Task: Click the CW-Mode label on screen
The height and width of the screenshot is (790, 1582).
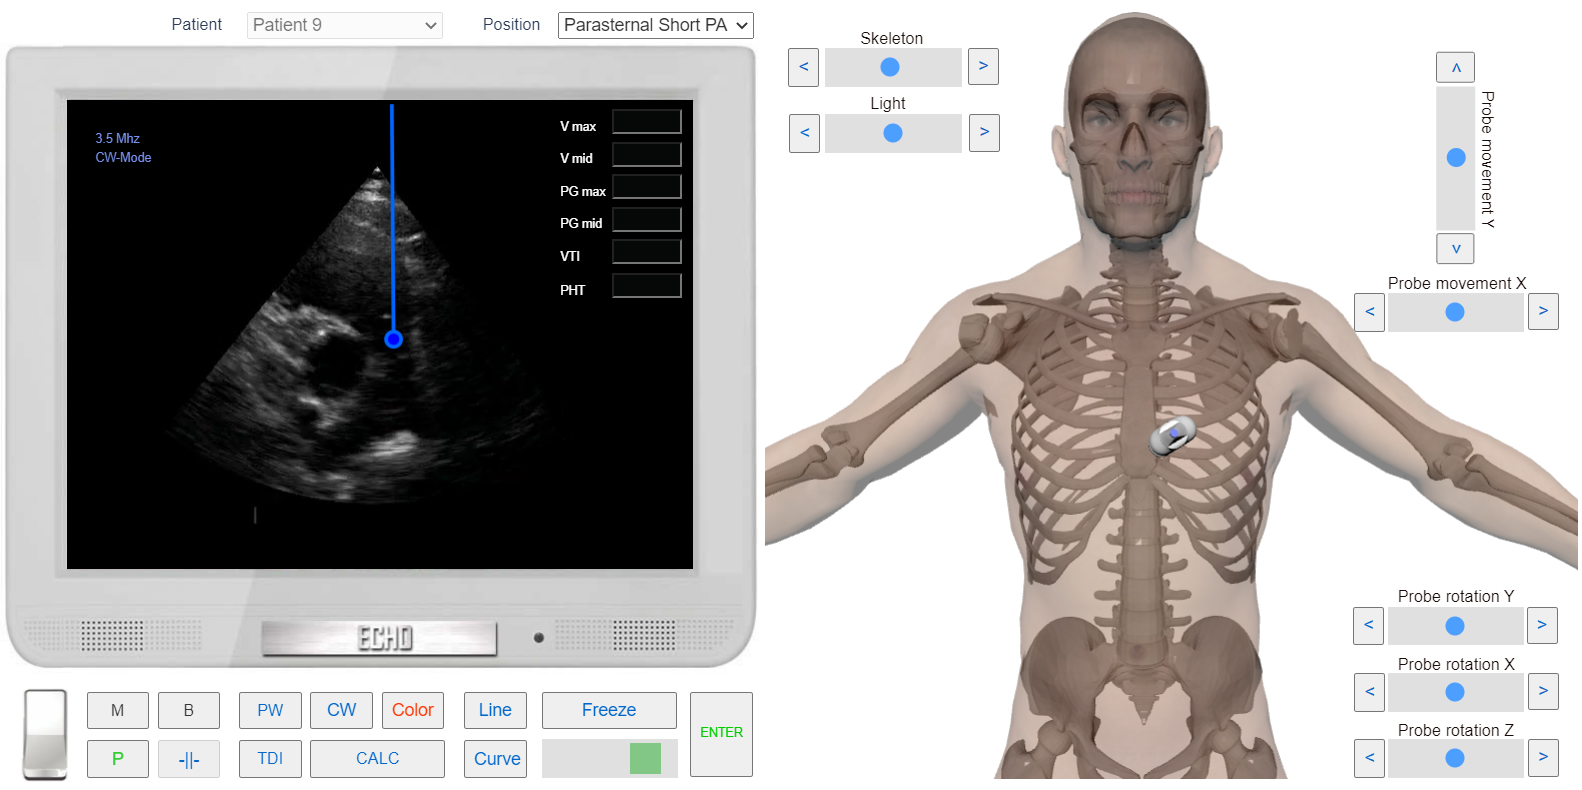Action: click(123, 158)
